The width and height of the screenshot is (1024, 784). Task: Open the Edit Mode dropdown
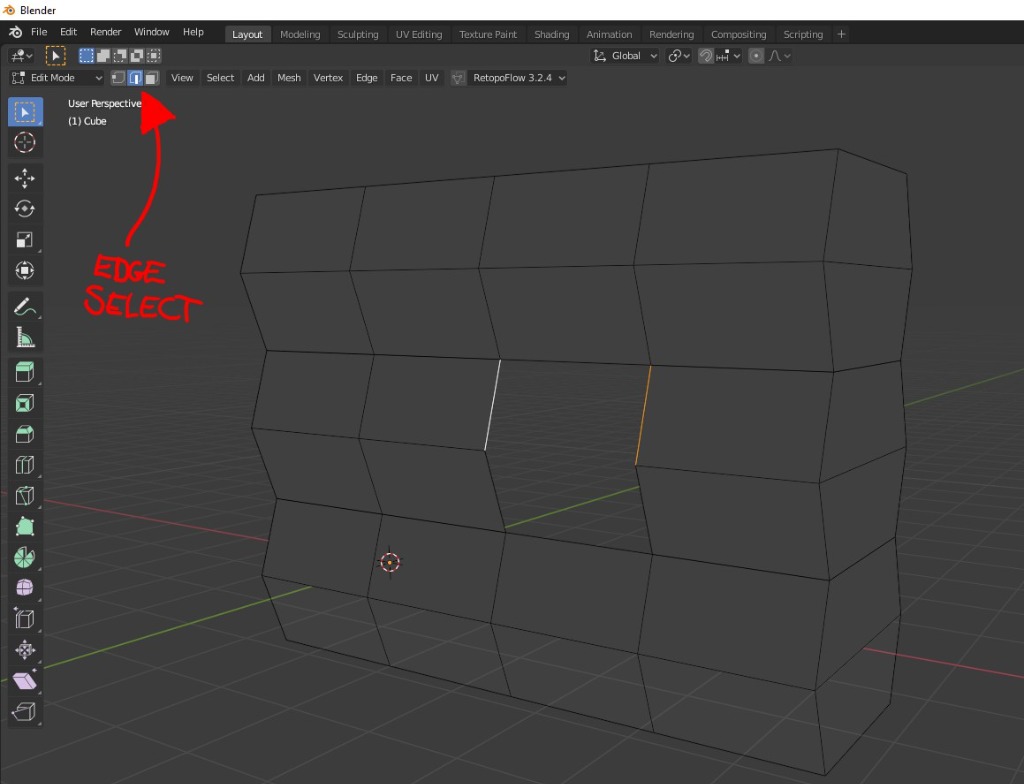click(x=57, y=78)
